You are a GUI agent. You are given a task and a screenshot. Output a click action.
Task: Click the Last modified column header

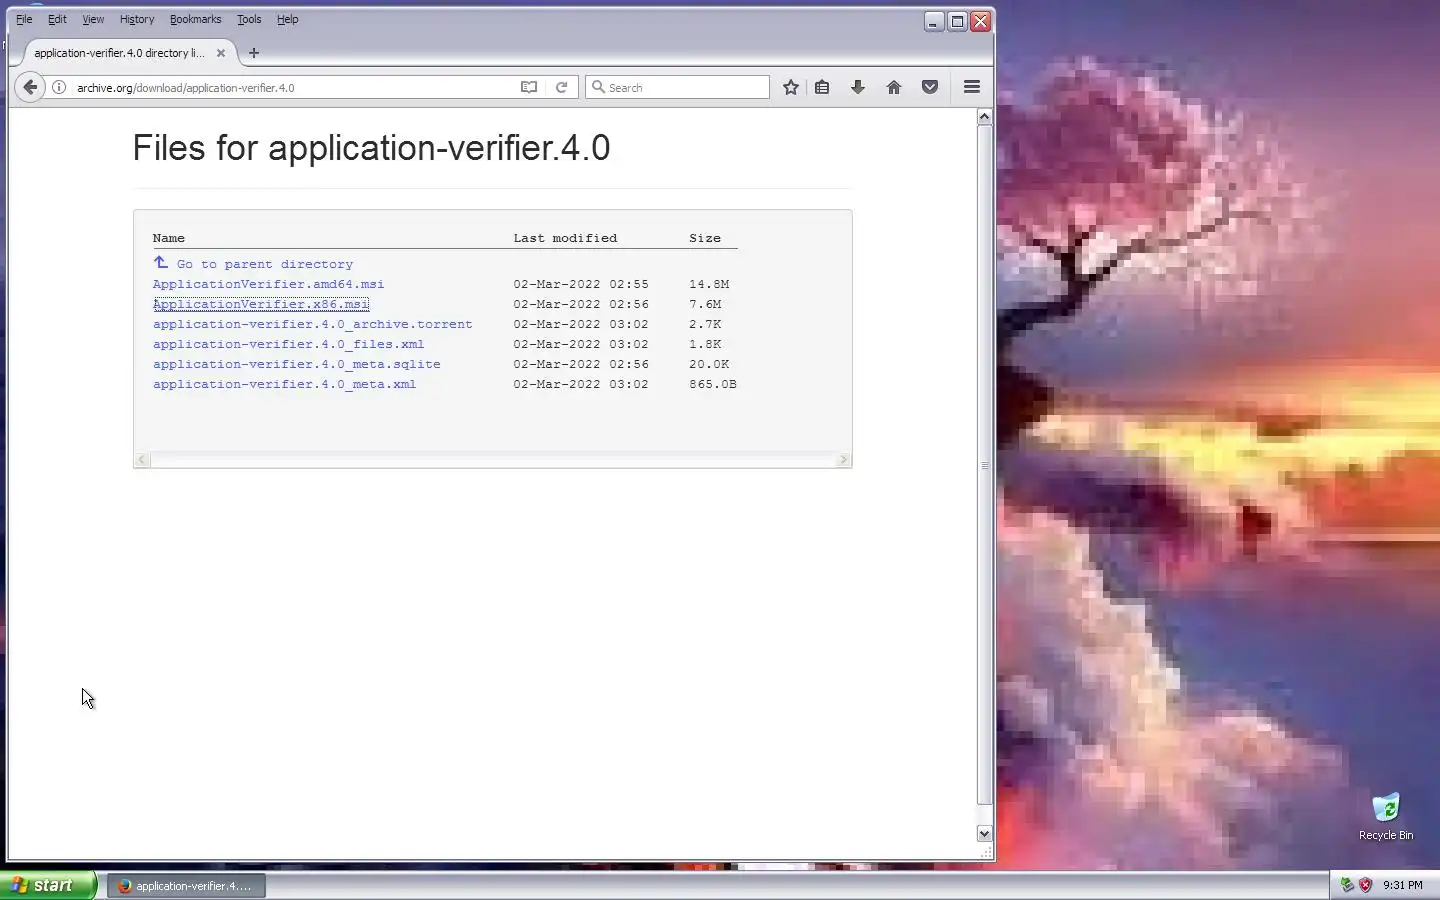565,238
